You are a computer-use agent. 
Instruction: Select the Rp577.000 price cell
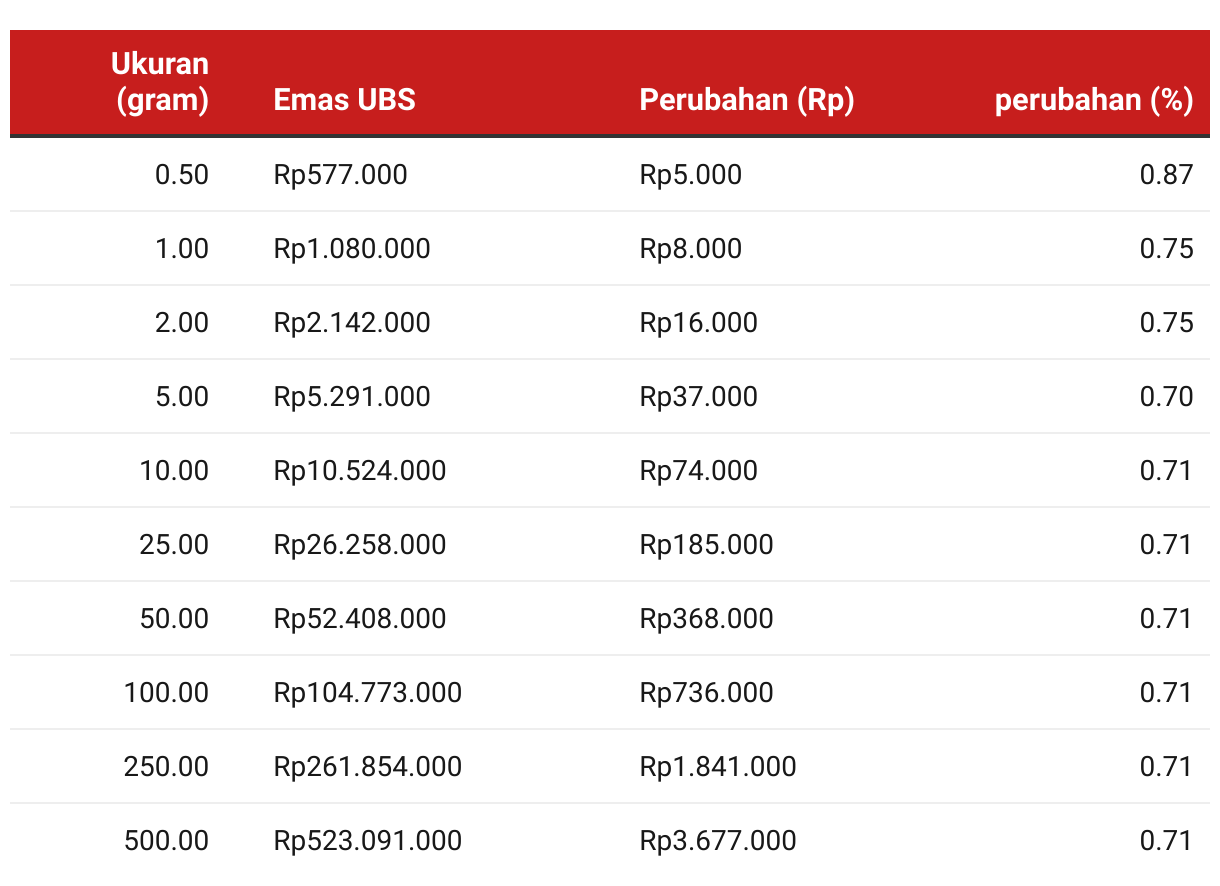(341, 175)
